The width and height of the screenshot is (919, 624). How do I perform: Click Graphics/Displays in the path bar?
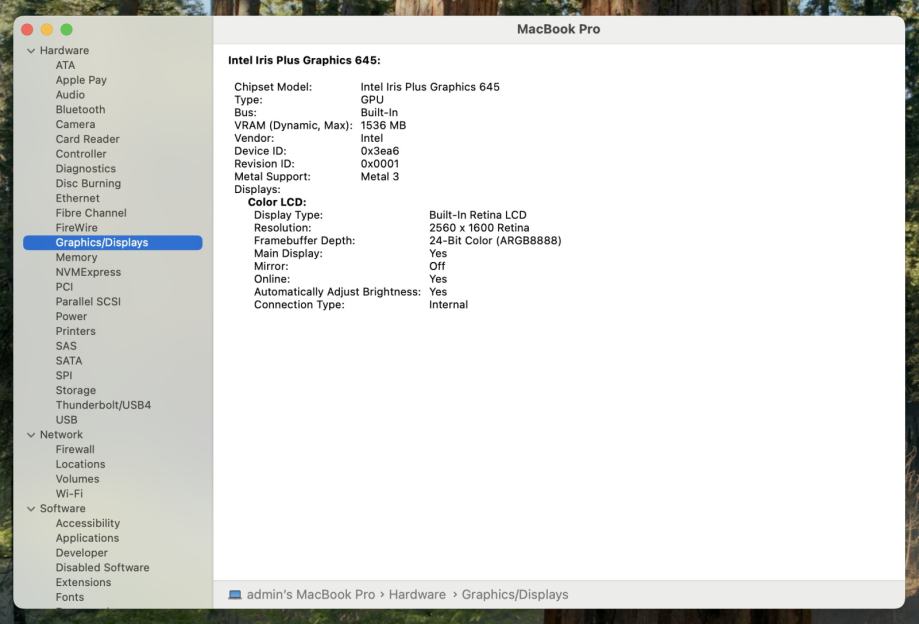coord(515,595)
